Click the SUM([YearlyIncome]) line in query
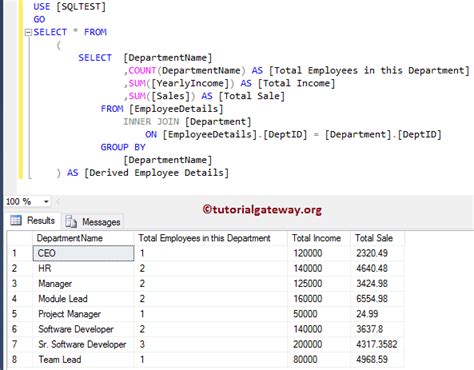Viewport: 474px width, 370px height. (229, 83)
